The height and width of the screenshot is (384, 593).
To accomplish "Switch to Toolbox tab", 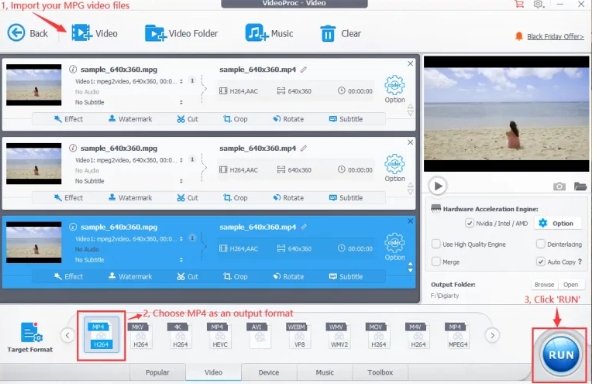I will (x=380, y=372).
